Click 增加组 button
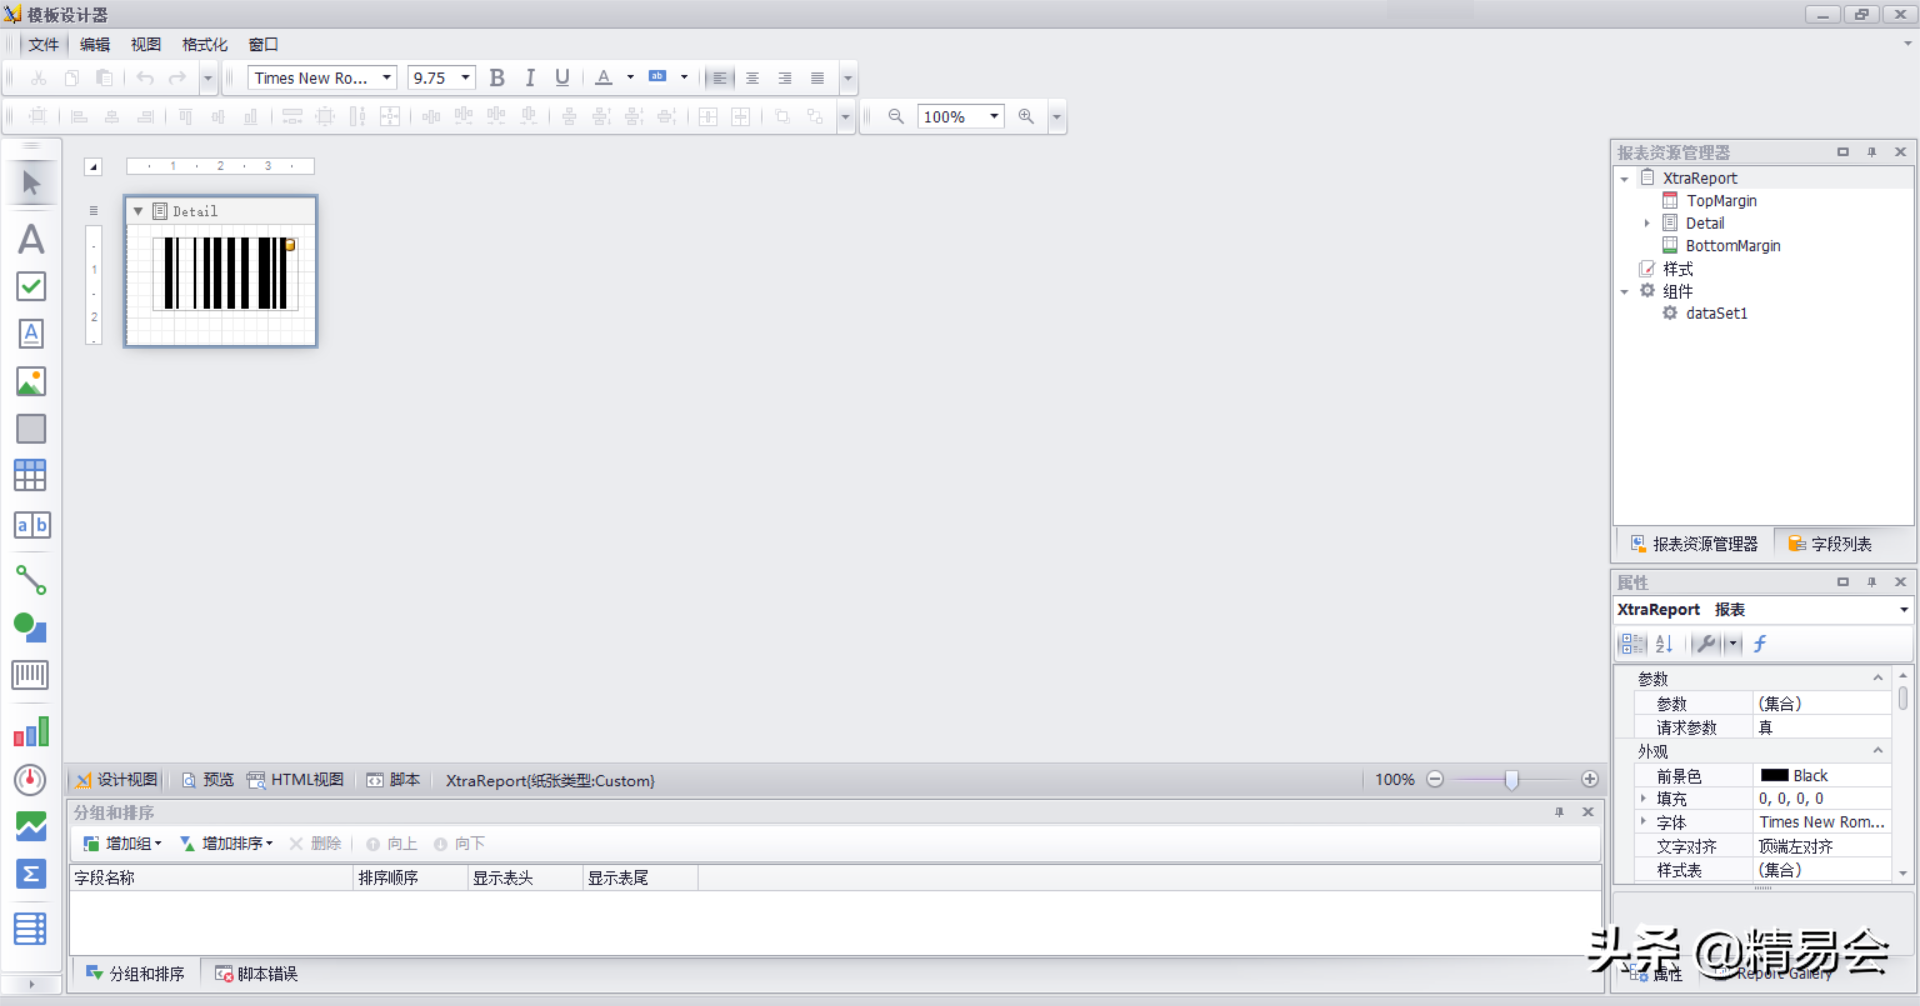Screen dimensions: 1920x1006 122,844
